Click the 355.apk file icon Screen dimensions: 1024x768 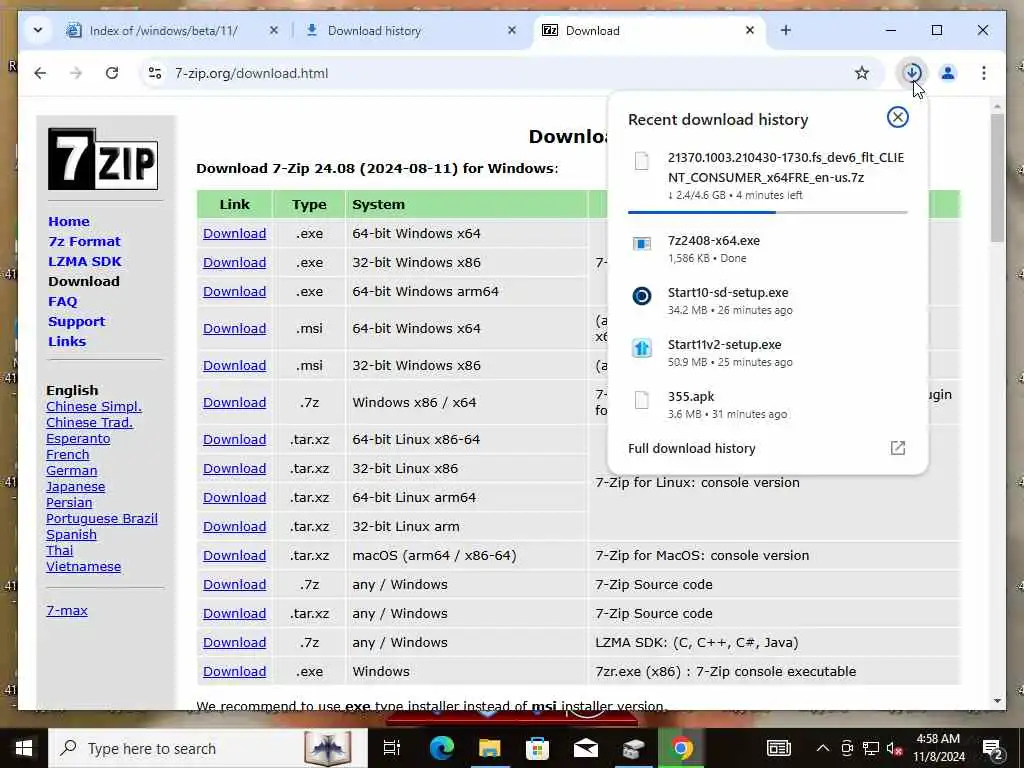[x=642, y=400]
